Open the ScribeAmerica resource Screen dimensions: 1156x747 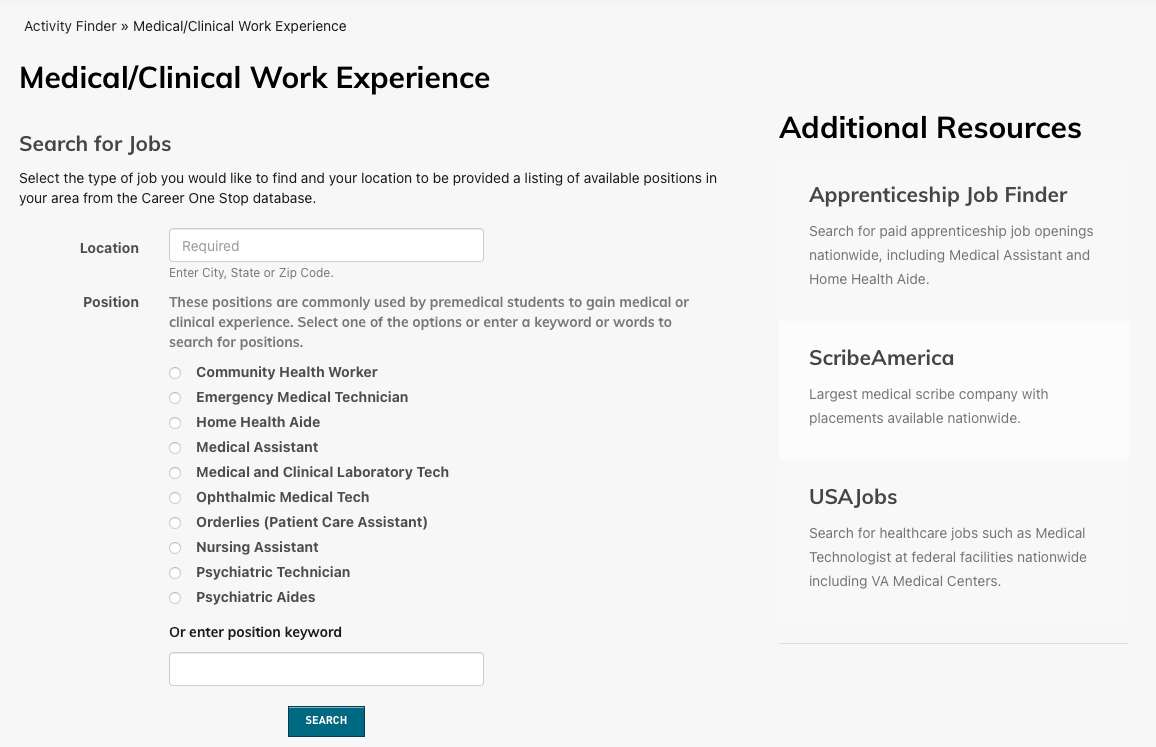pyautogui.click(x=881, y=357)
